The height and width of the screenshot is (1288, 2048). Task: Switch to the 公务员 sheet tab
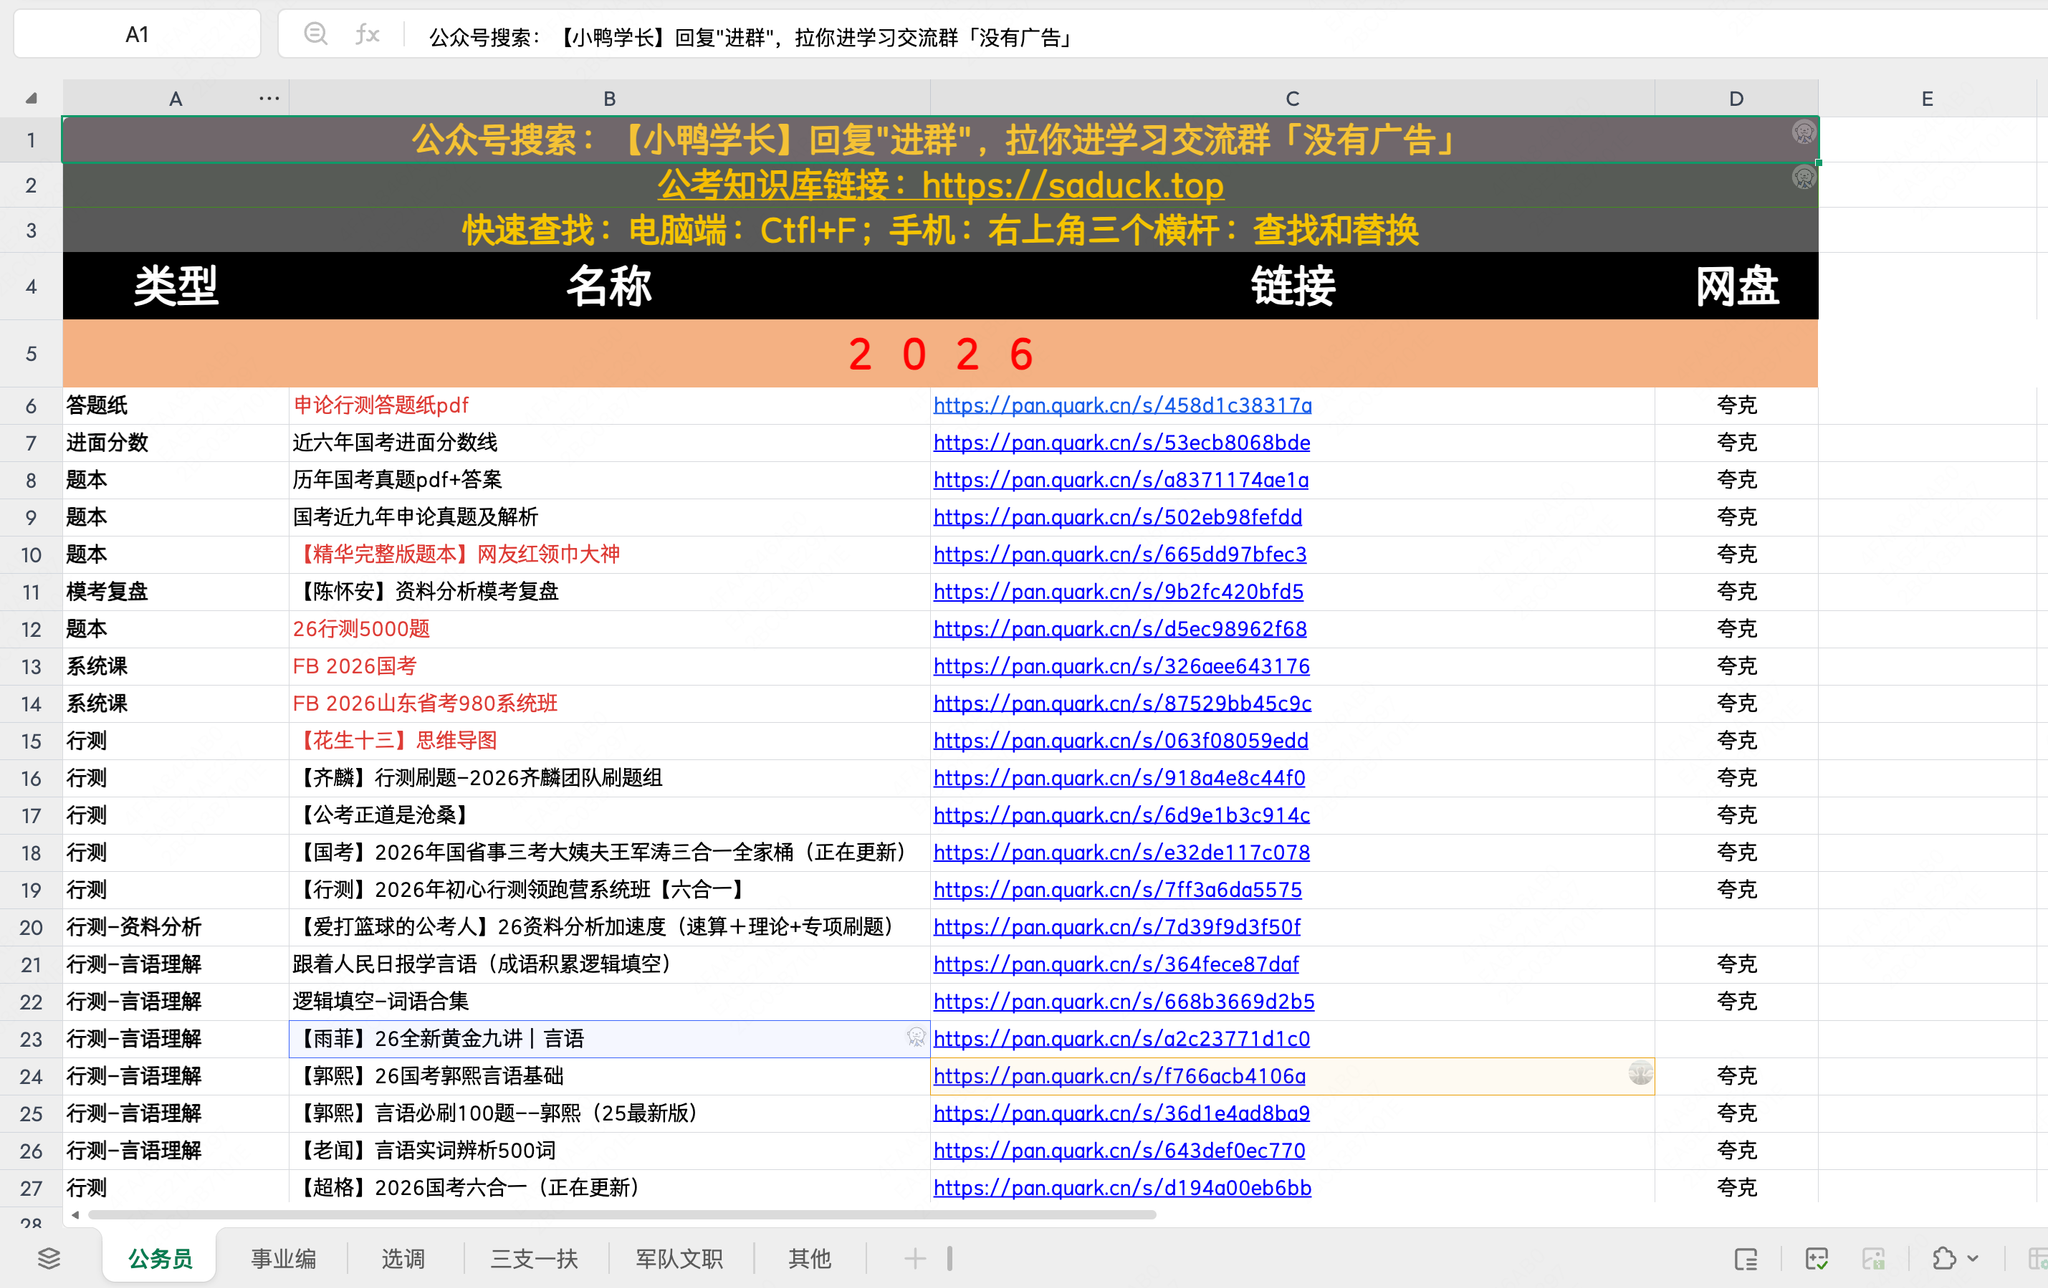click(160, 1258)
